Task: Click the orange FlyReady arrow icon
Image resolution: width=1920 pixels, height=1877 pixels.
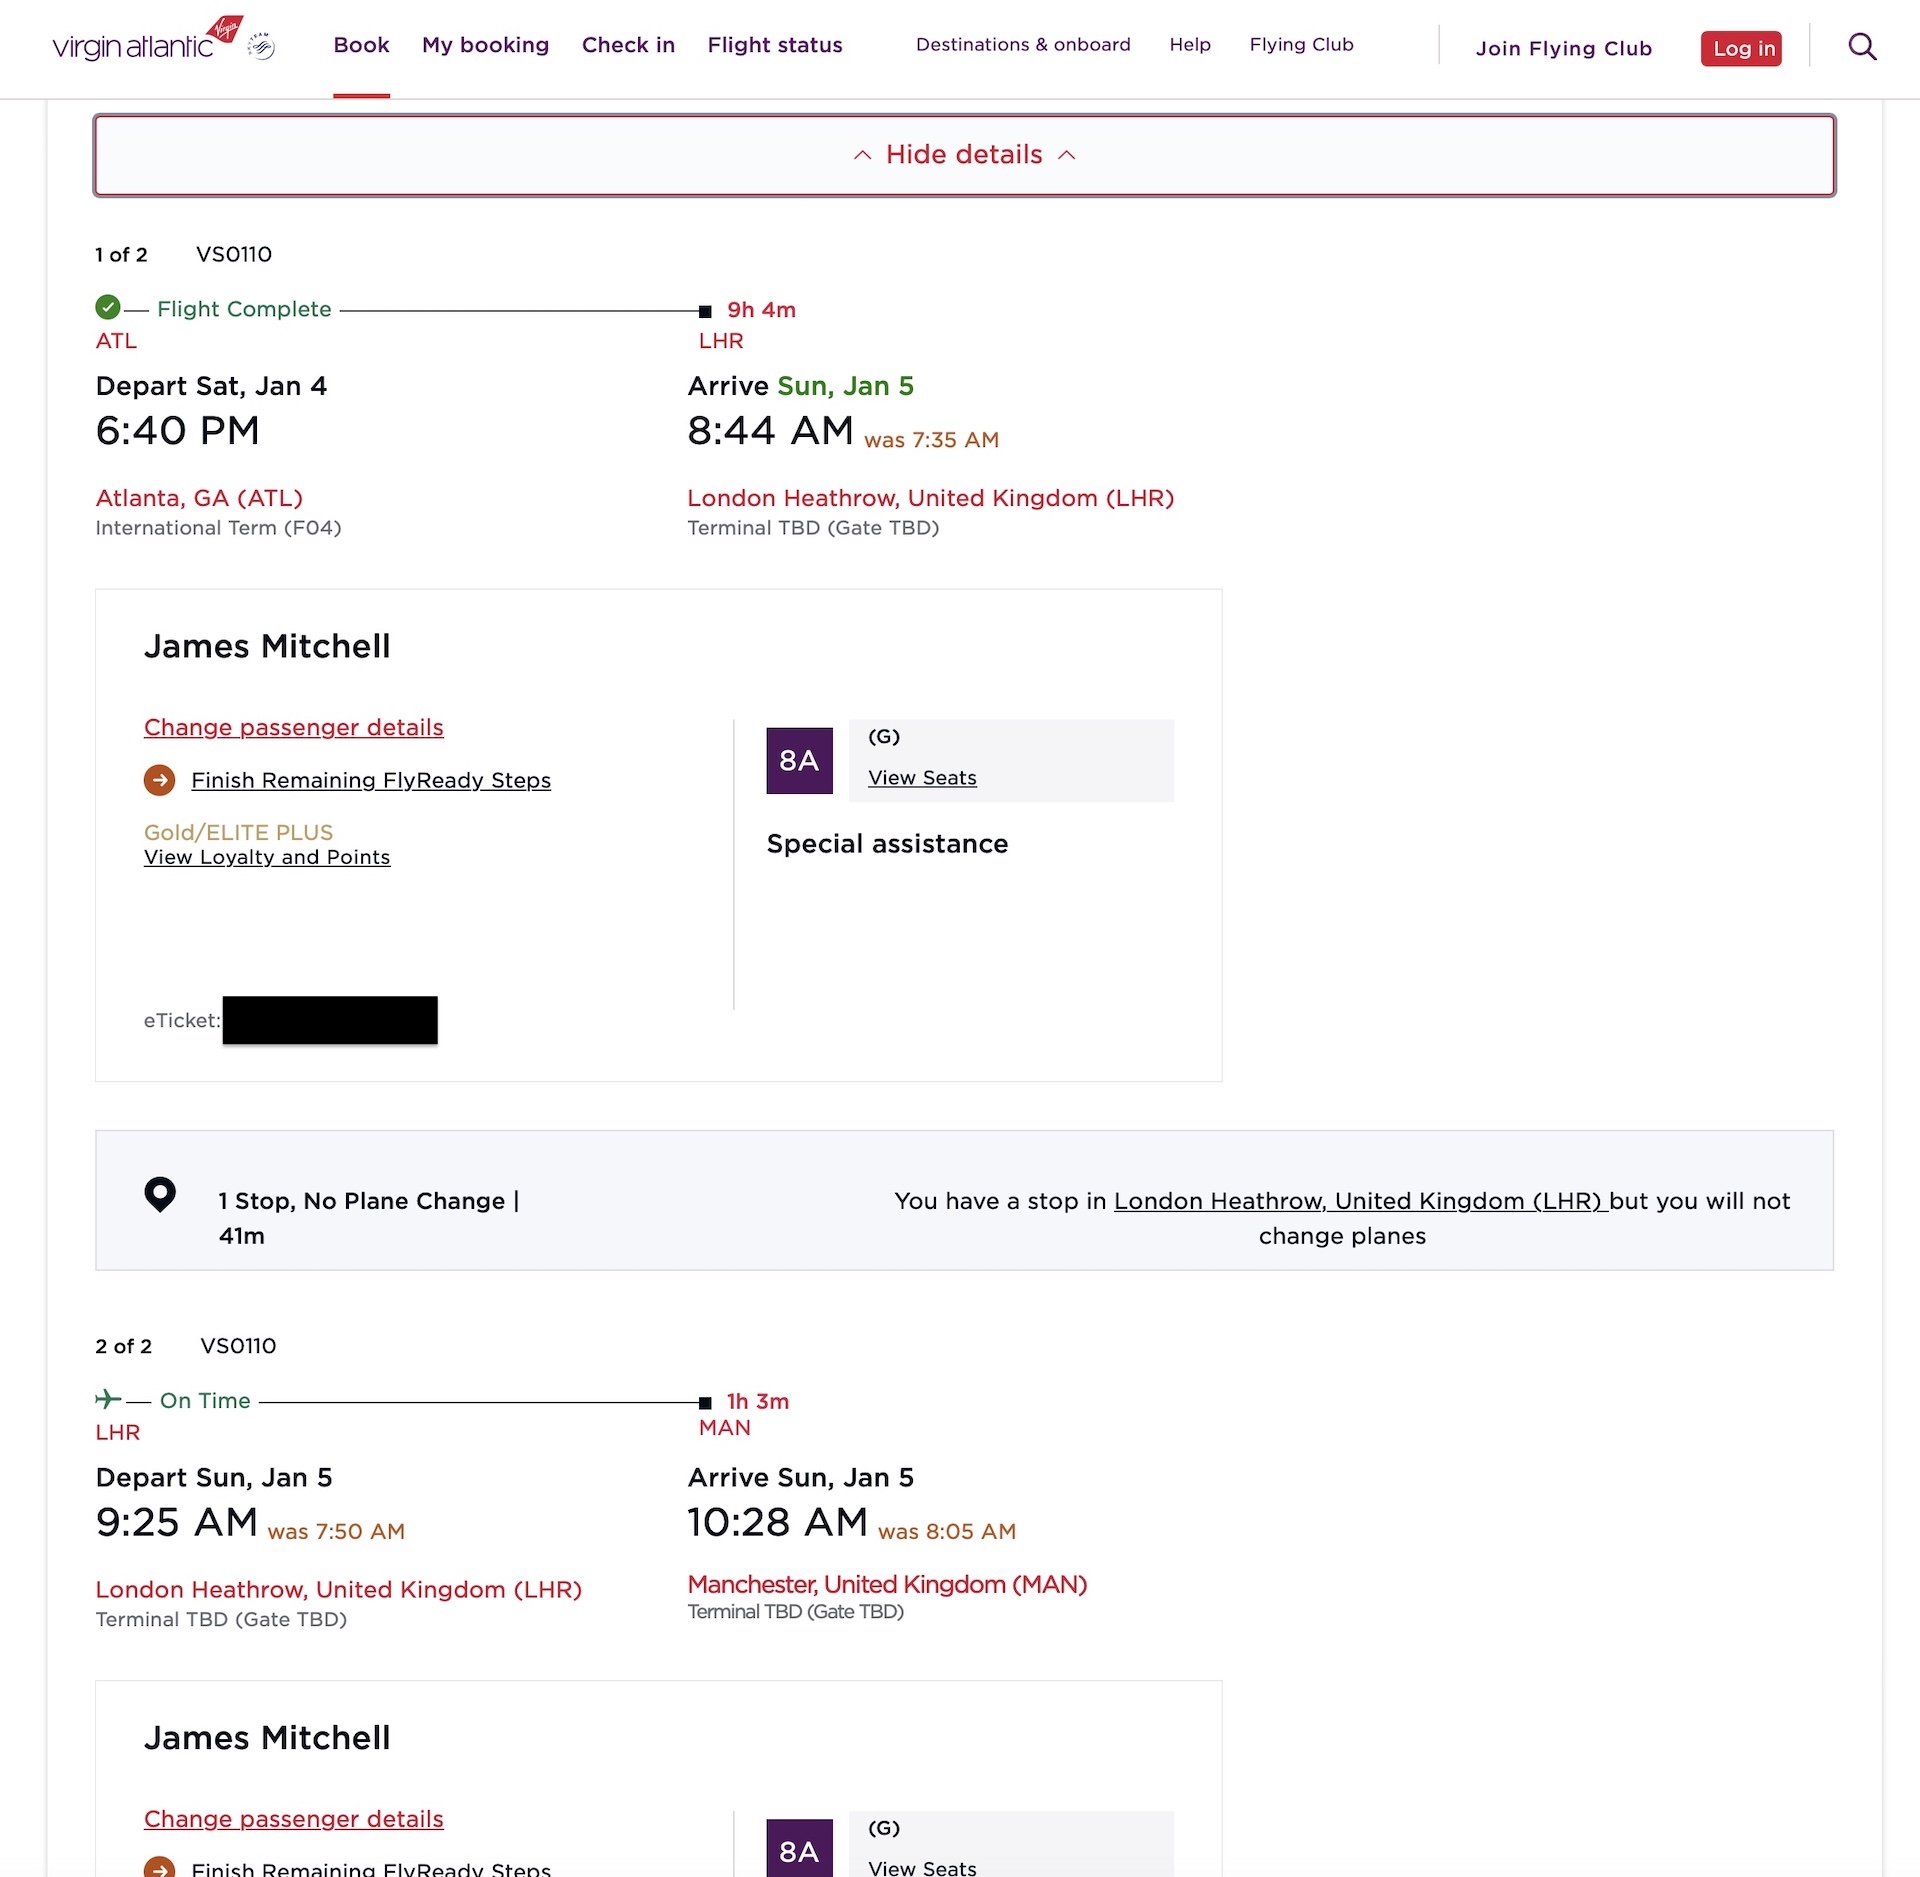Action: [x=159, y=780]
